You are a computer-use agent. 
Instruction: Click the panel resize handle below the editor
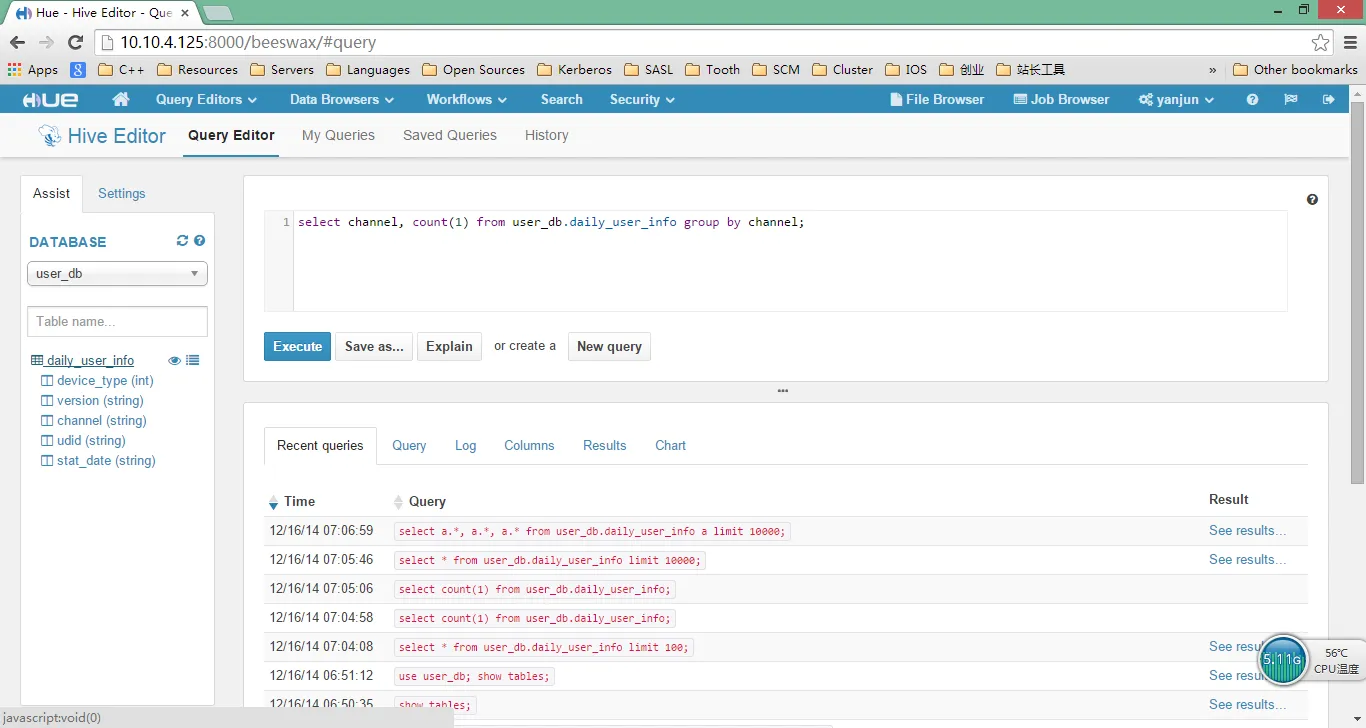[783, 391]
